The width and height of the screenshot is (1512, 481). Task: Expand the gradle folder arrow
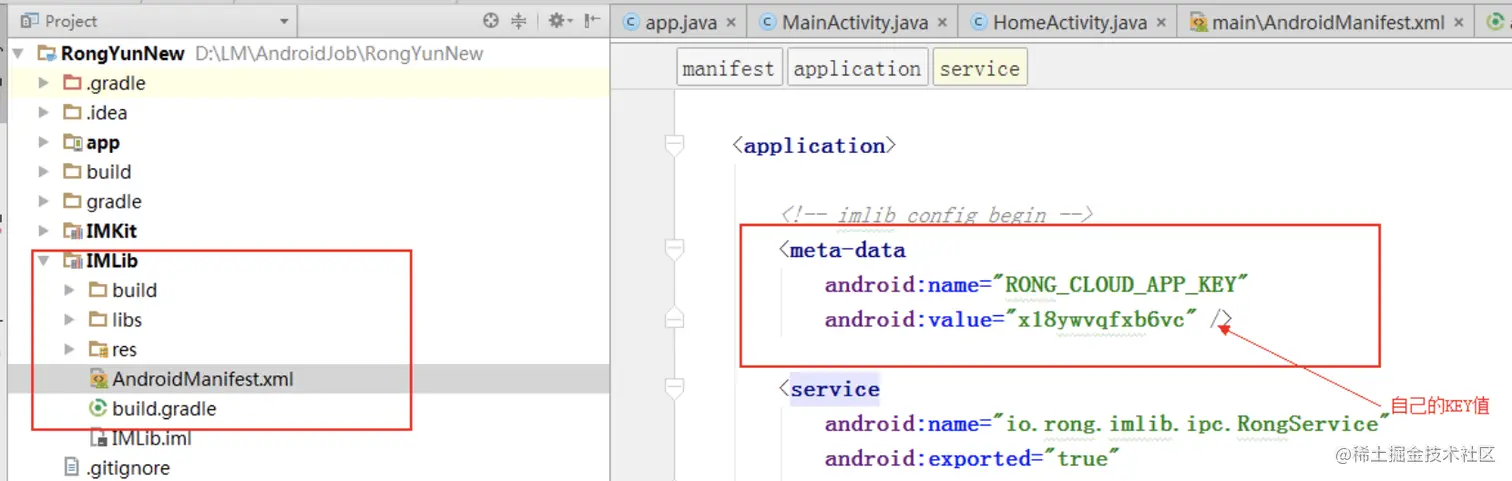pos(44,201)
